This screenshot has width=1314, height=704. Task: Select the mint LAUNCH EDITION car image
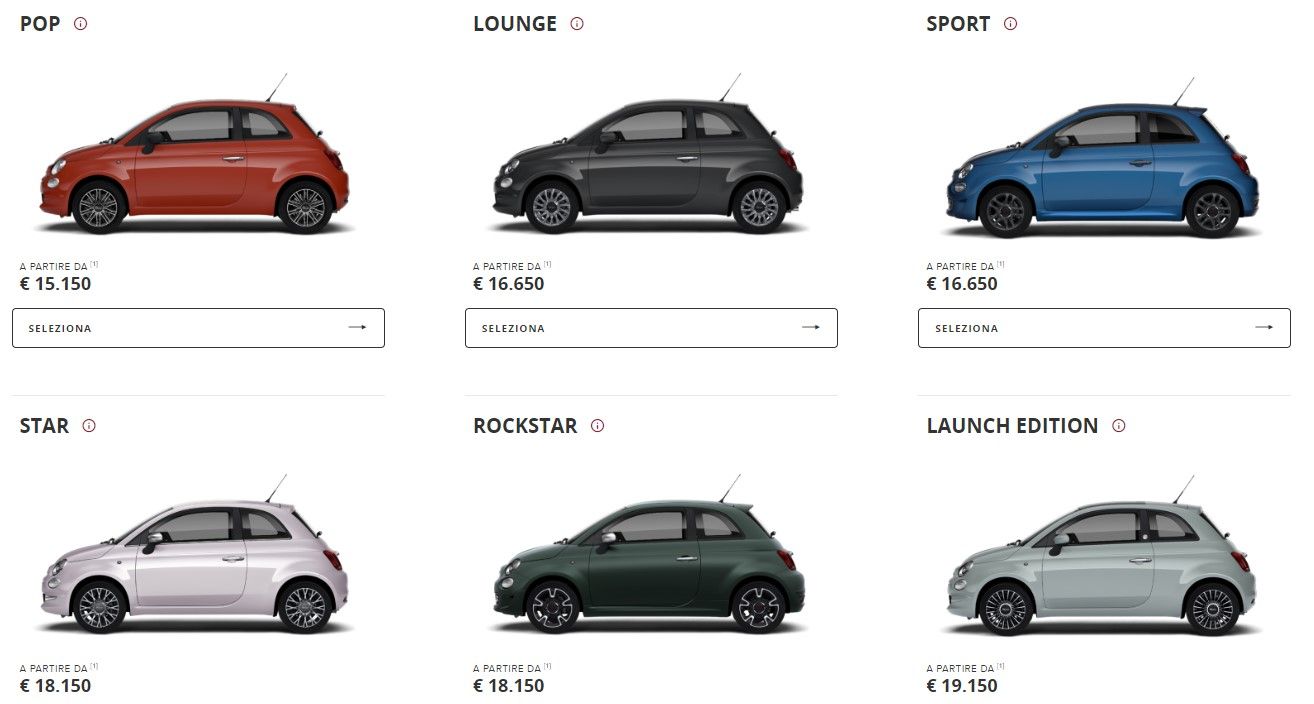coord(1102,557)
